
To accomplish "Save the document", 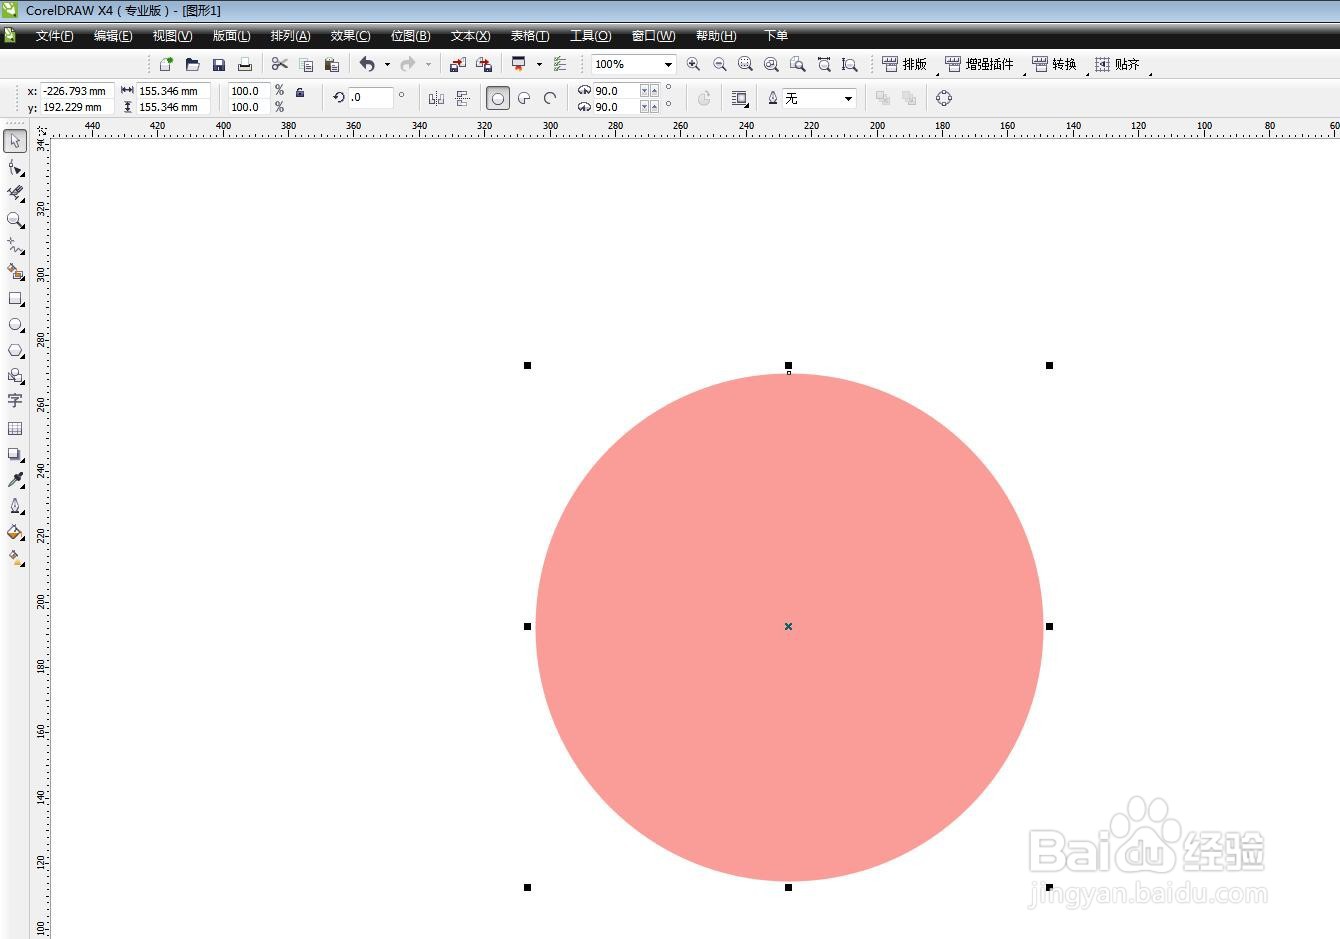I will pos(218,64).
